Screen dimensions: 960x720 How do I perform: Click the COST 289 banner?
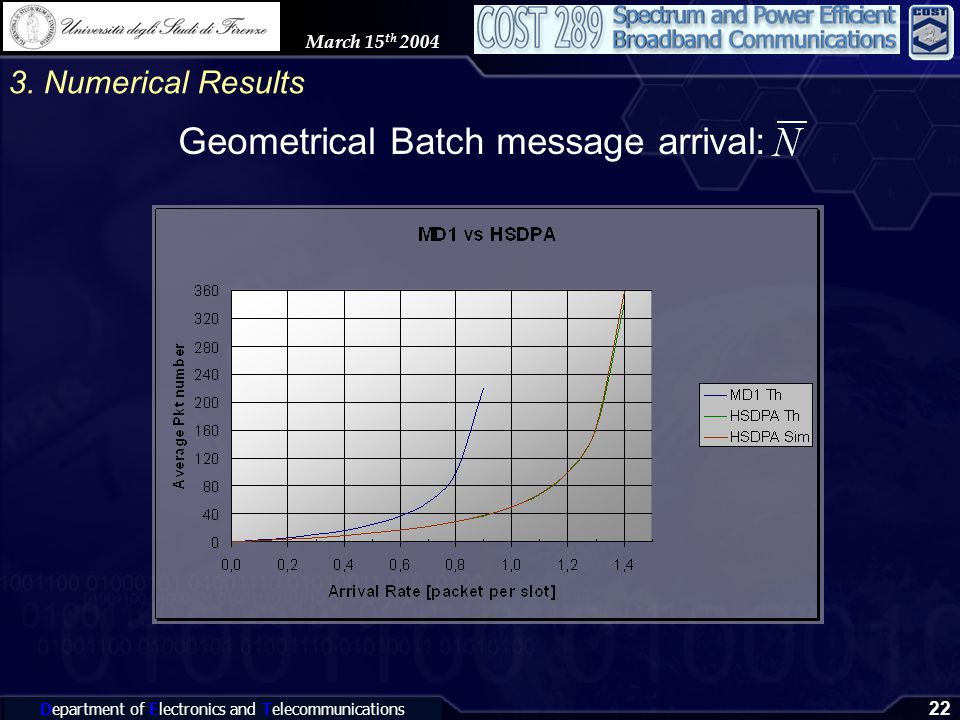point(687,29)
